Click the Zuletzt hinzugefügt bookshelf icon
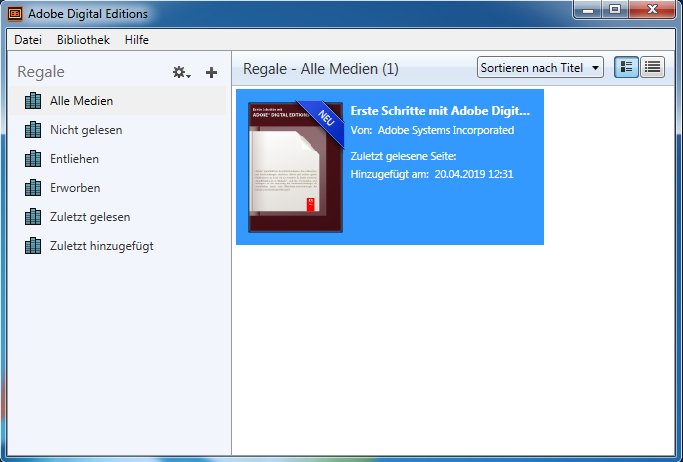683x462 pixels. 33,246
